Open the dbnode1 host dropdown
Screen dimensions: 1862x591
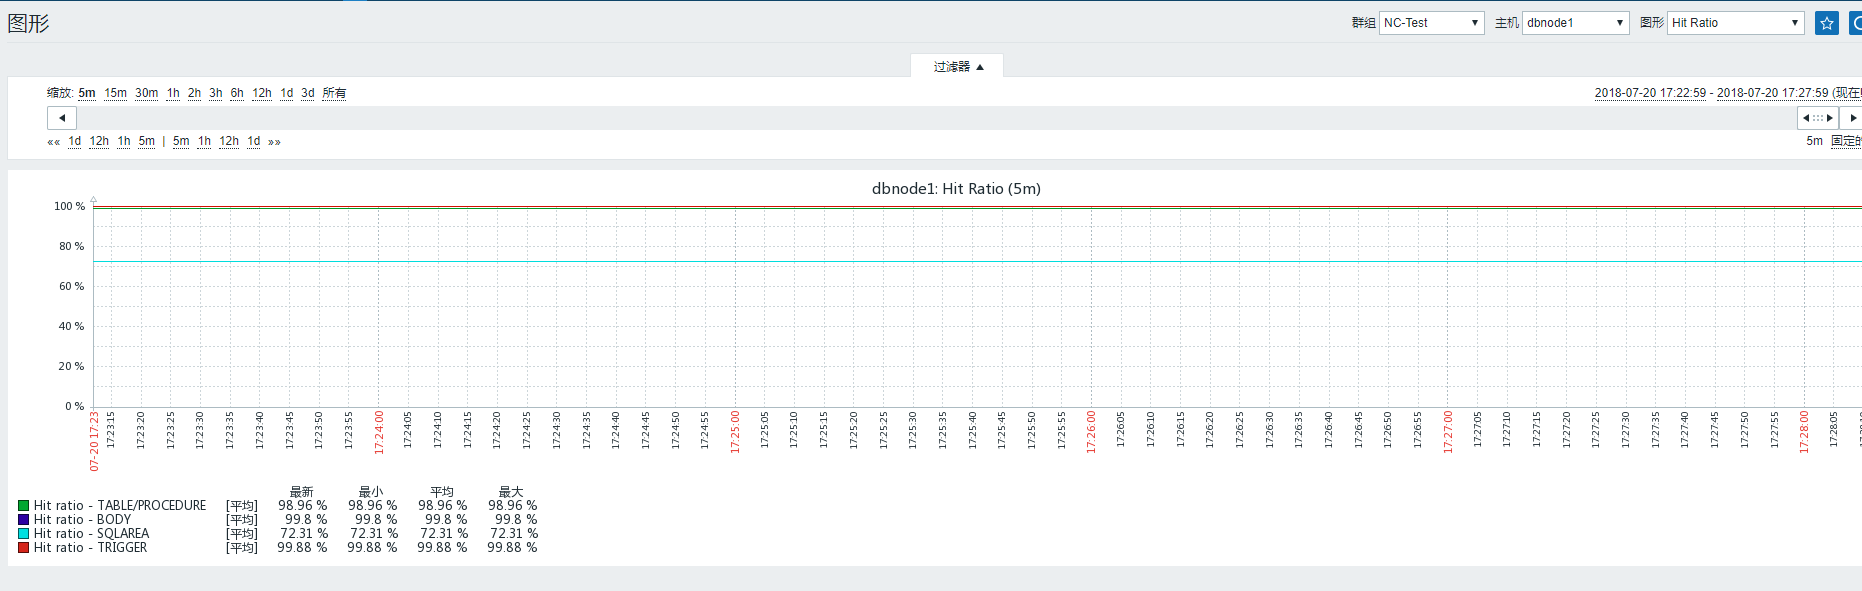[1575, 23]
